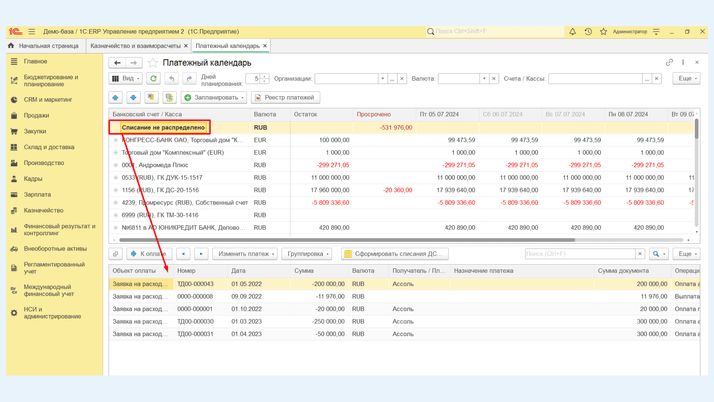Open the Вид dropdown
The image size is (714, 402).
tap(125, 78)
